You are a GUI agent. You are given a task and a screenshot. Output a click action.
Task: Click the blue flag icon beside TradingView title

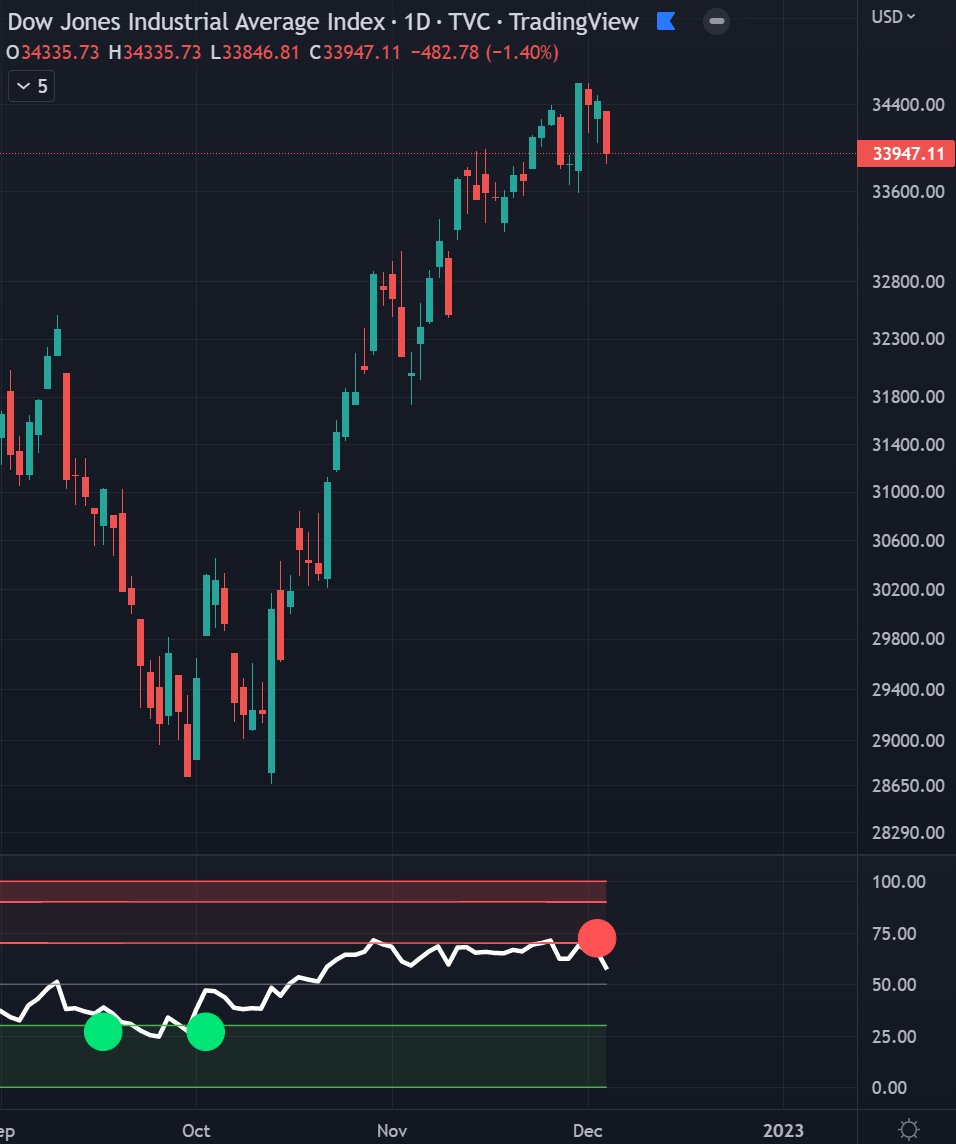click(x=666, y=21)
